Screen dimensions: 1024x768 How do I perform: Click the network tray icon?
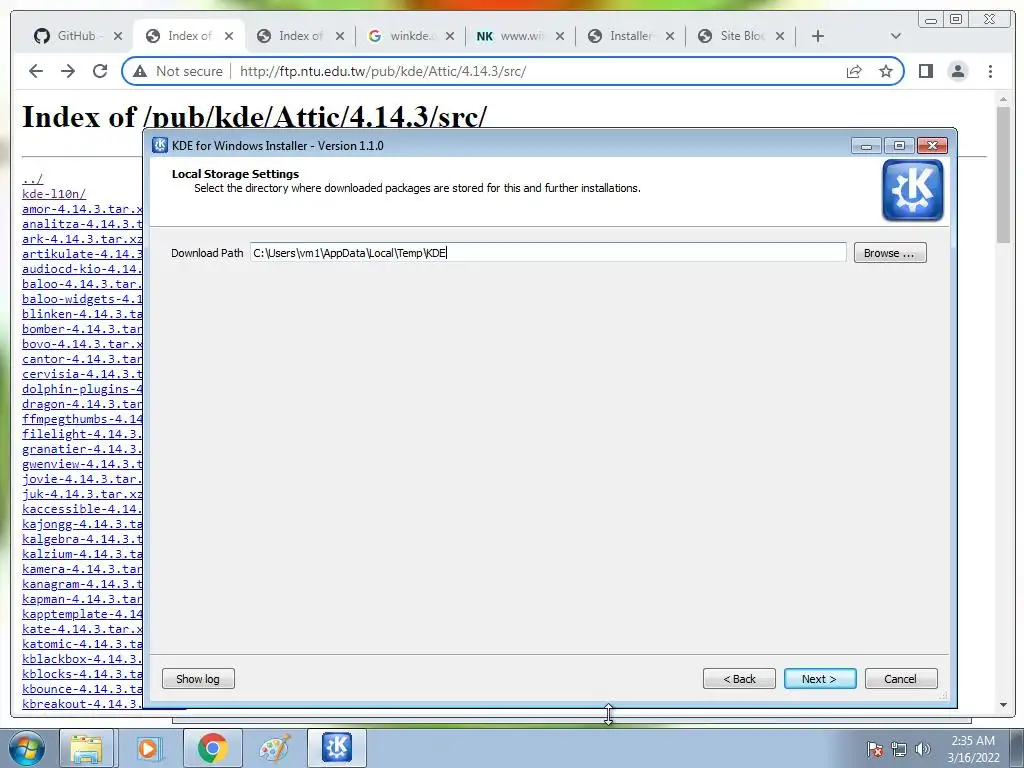click(899, 749)
